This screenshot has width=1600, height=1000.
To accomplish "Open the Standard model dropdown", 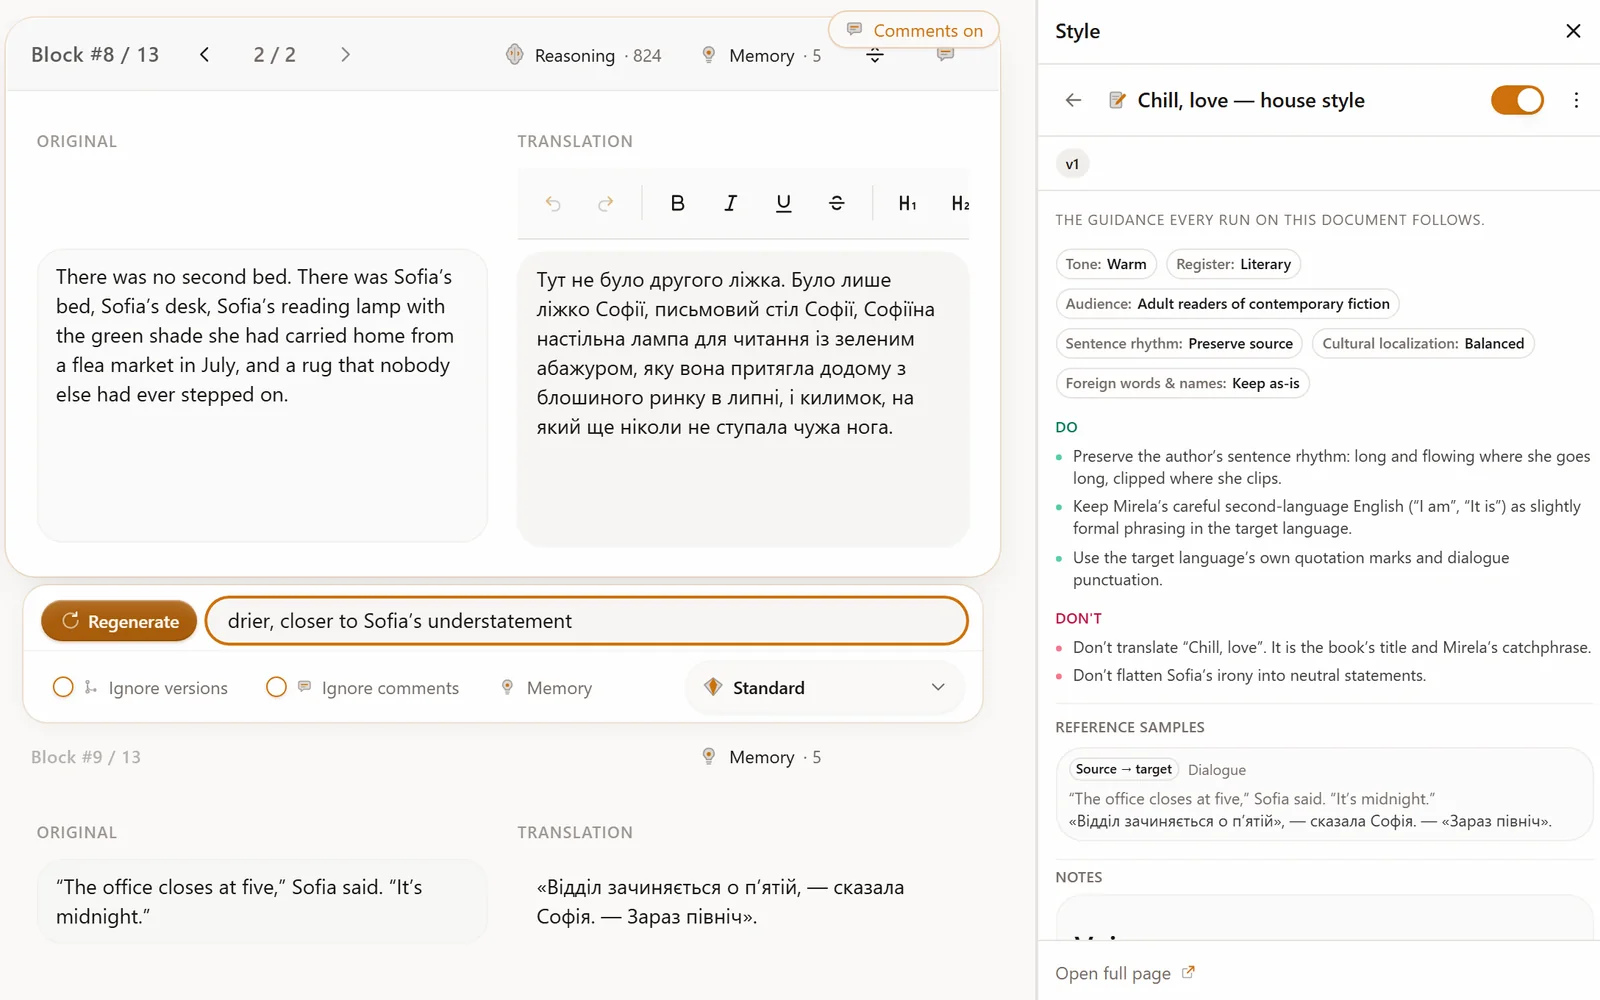I will tap(825, 688).
